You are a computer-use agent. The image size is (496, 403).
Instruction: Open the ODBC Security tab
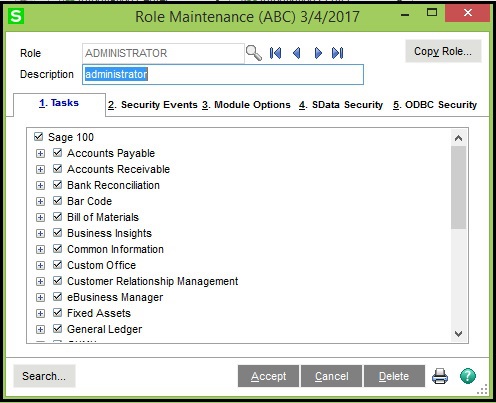click(435, 105)
